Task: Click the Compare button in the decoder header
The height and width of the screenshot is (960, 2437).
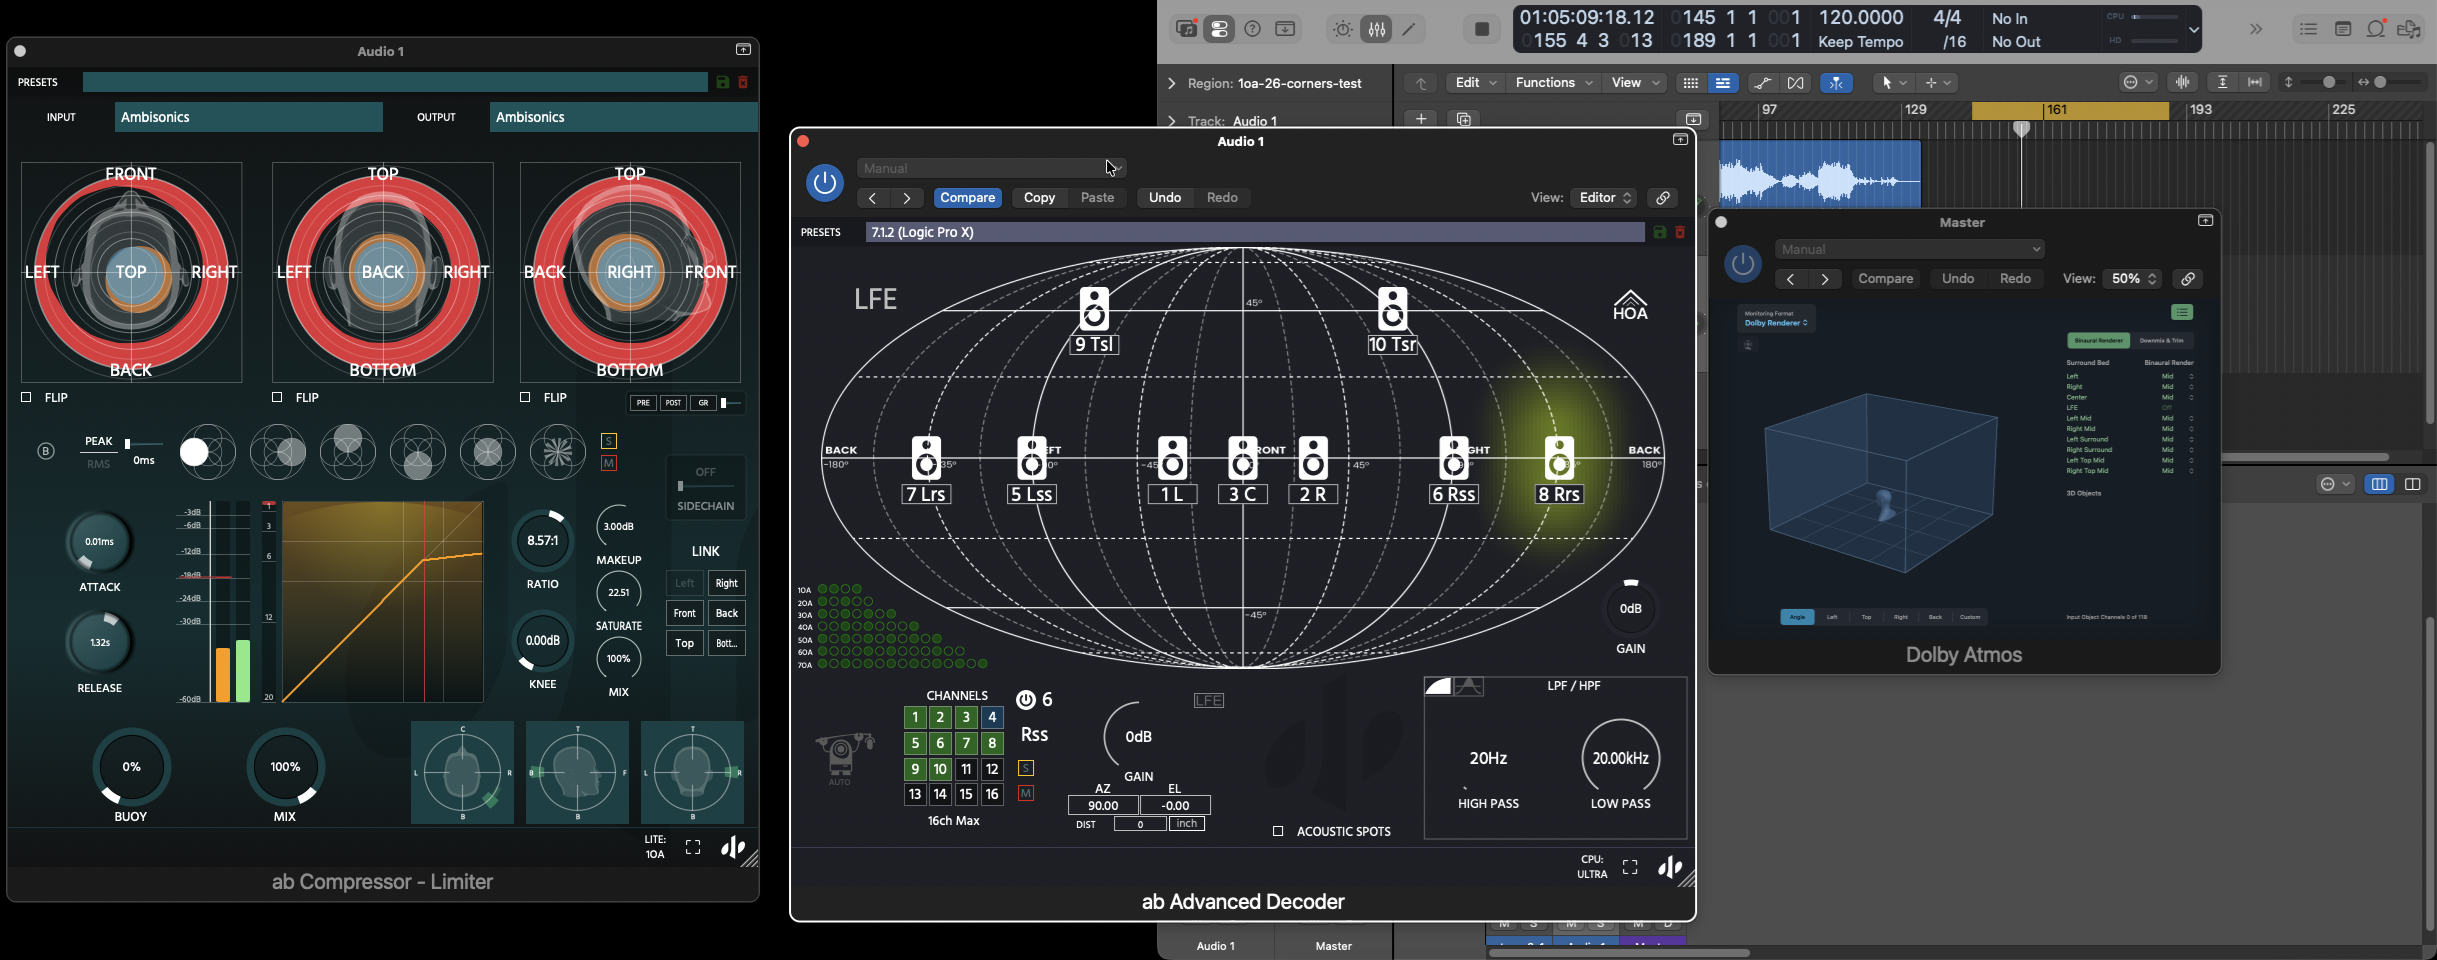Action: 967,198
